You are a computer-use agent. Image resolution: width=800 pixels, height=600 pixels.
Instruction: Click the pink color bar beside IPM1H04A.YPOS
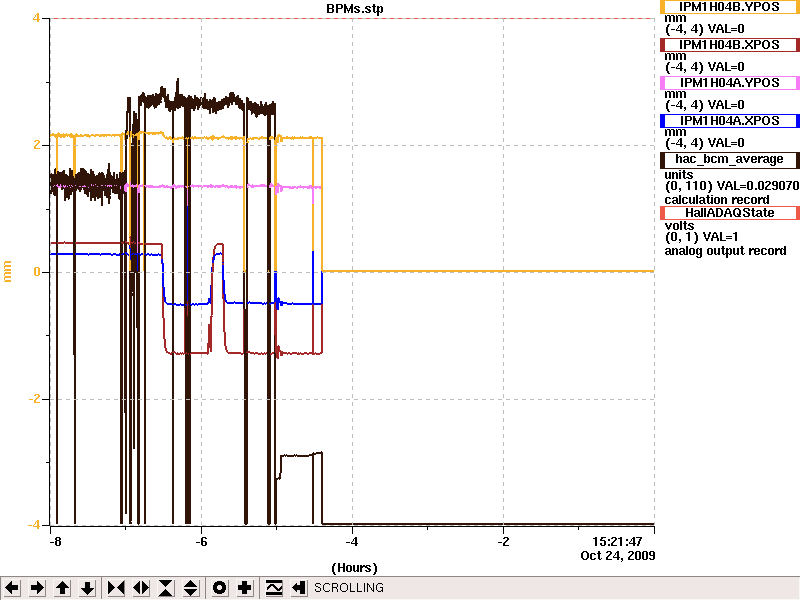(662, 83)
